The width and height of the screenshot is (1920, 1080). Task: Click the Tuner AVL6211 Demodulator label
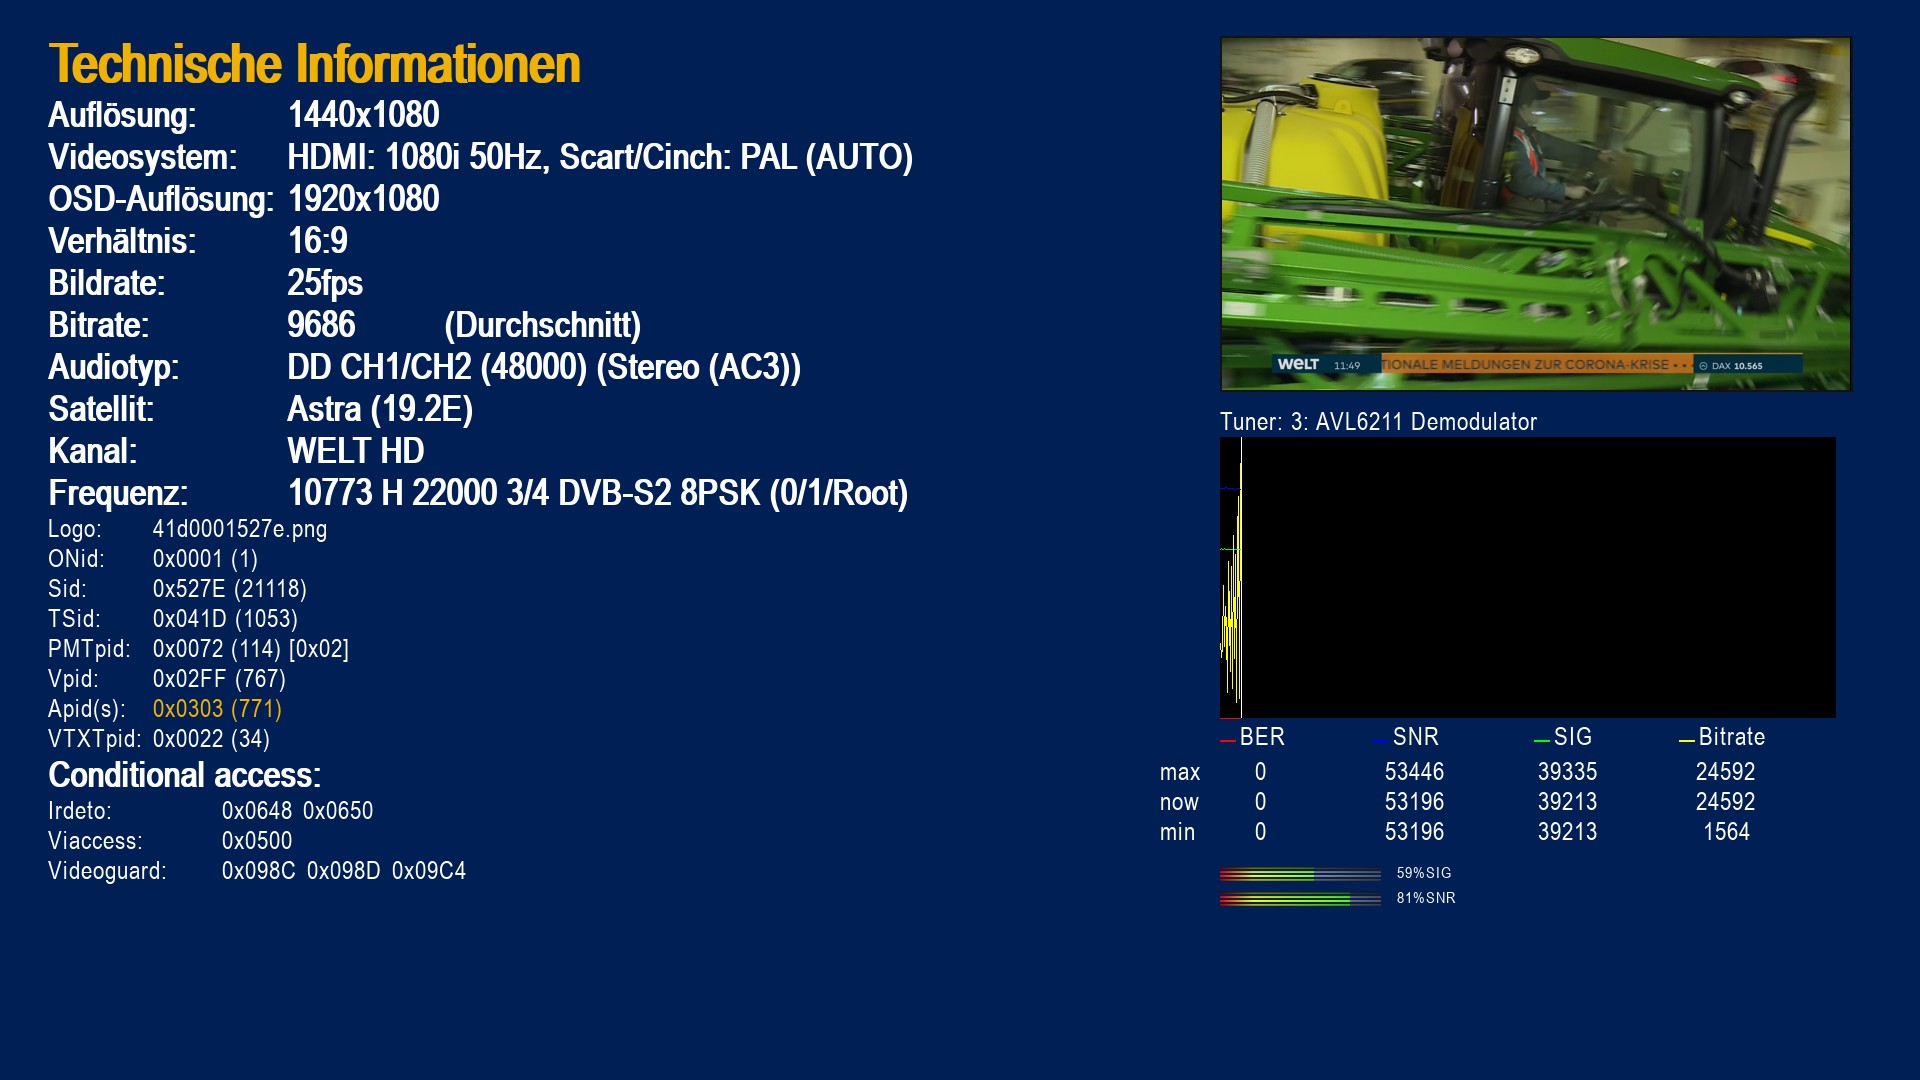tap(1378, 422)
